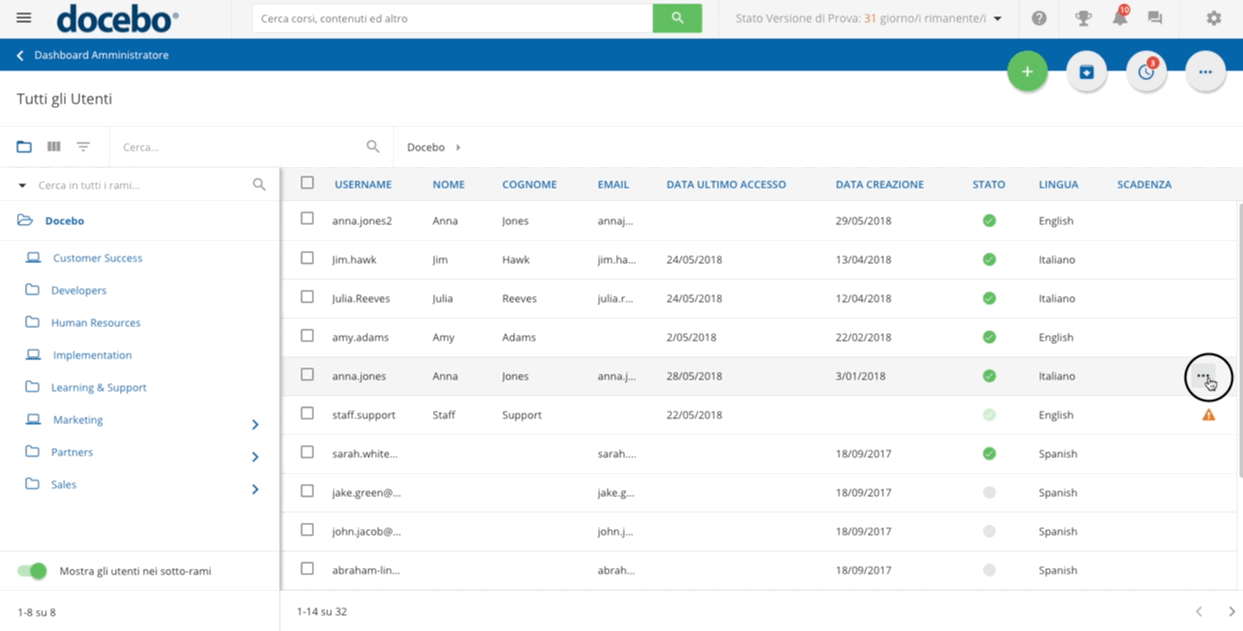The height and width of the screenshot is (631, 1243).
Task: Click the Cerca users search field
Action: coord(240,147)
